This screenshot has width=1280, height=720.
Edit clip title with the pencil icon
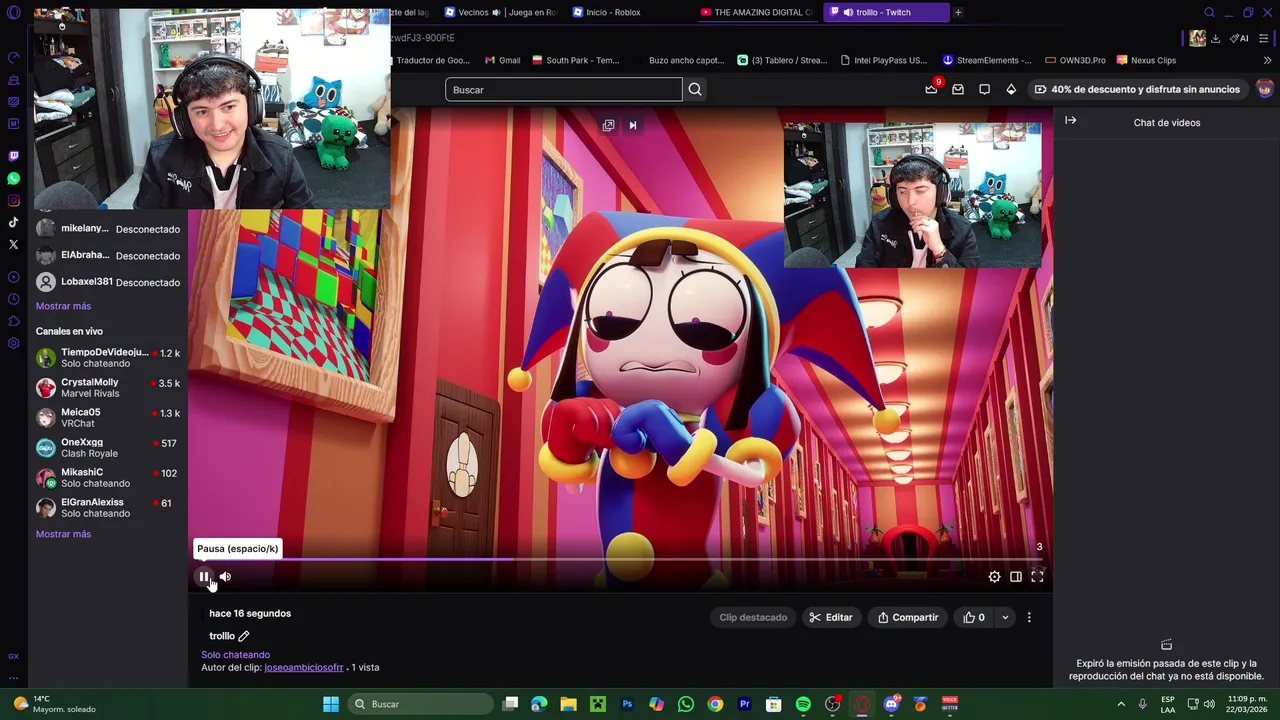pyautogui.click(x=243, y=636)
